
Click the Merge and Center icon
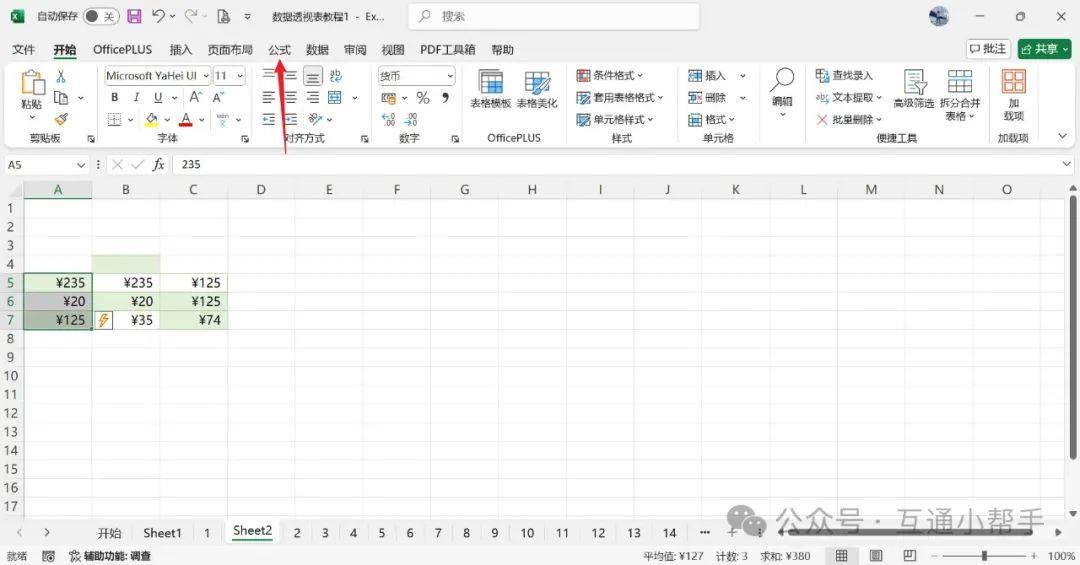(335, 97)
